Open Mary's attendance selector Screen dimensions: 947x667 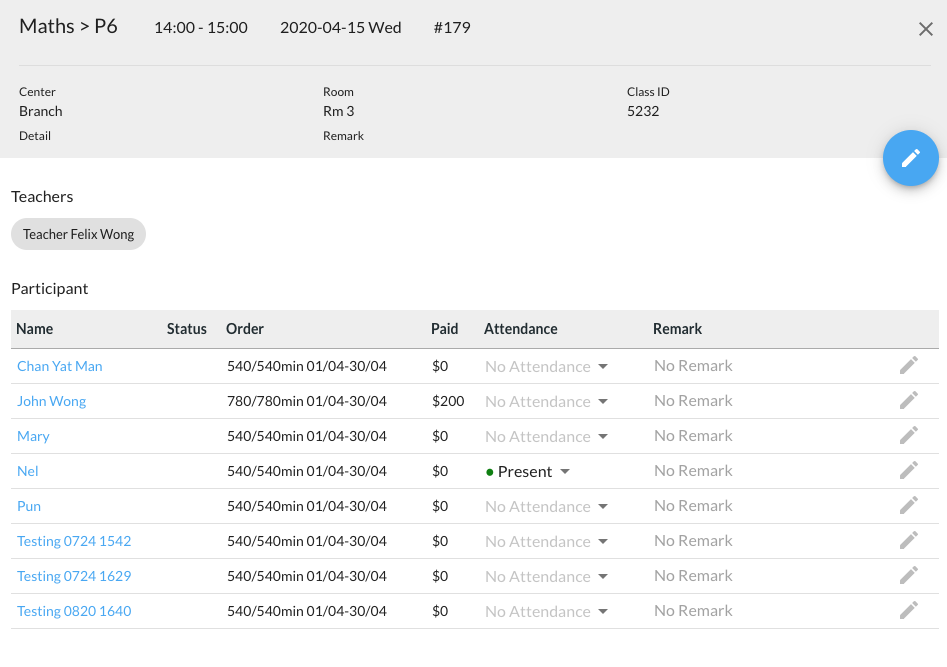tap(547, 437)
